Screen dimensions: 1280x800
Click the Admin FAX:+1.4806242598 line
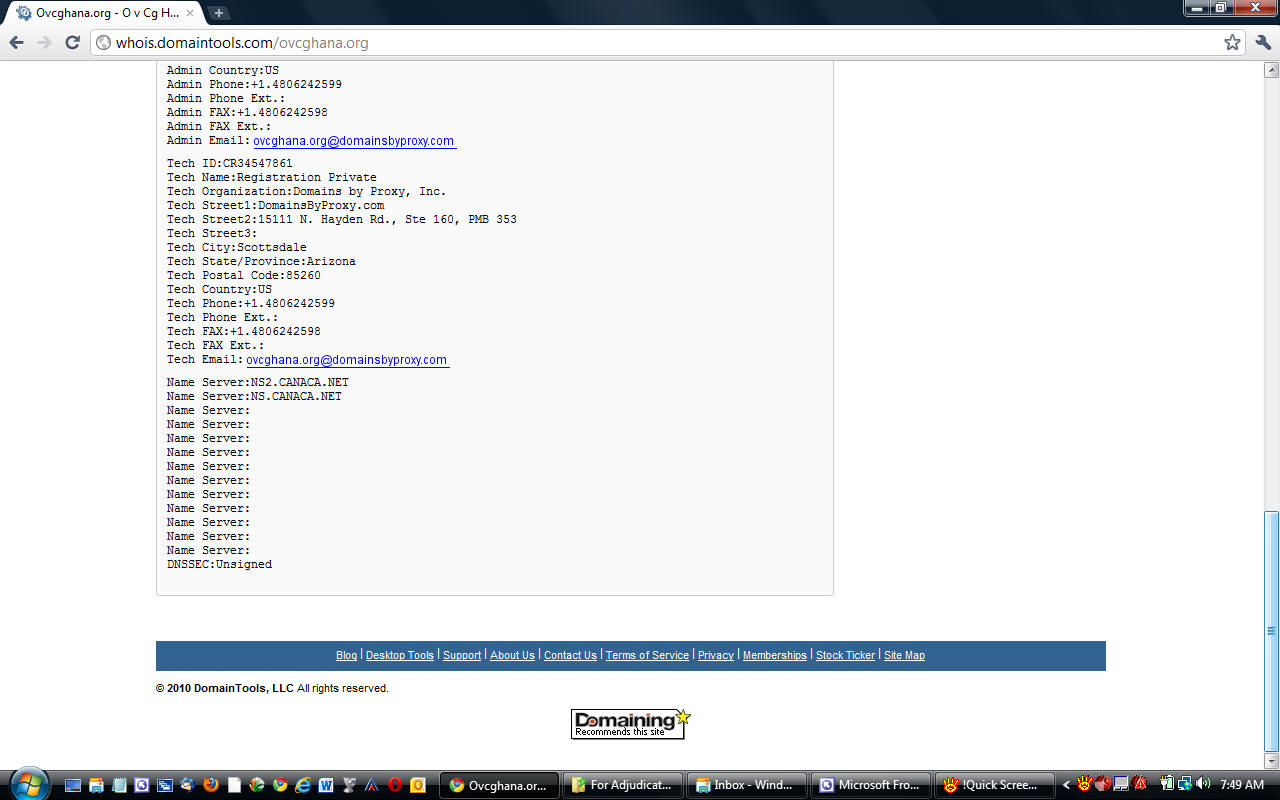click(247, 113)
